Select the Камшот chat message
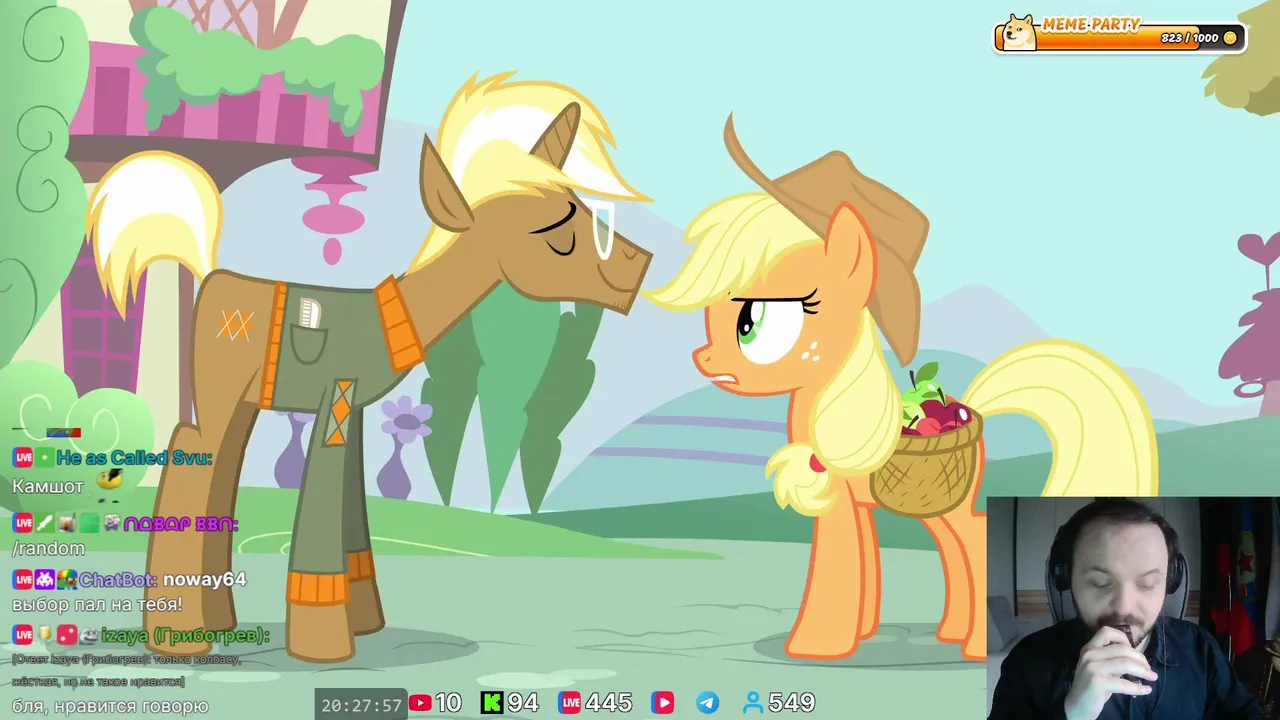This screenshot has width=1280, height=720. click(x=48, y=486)
